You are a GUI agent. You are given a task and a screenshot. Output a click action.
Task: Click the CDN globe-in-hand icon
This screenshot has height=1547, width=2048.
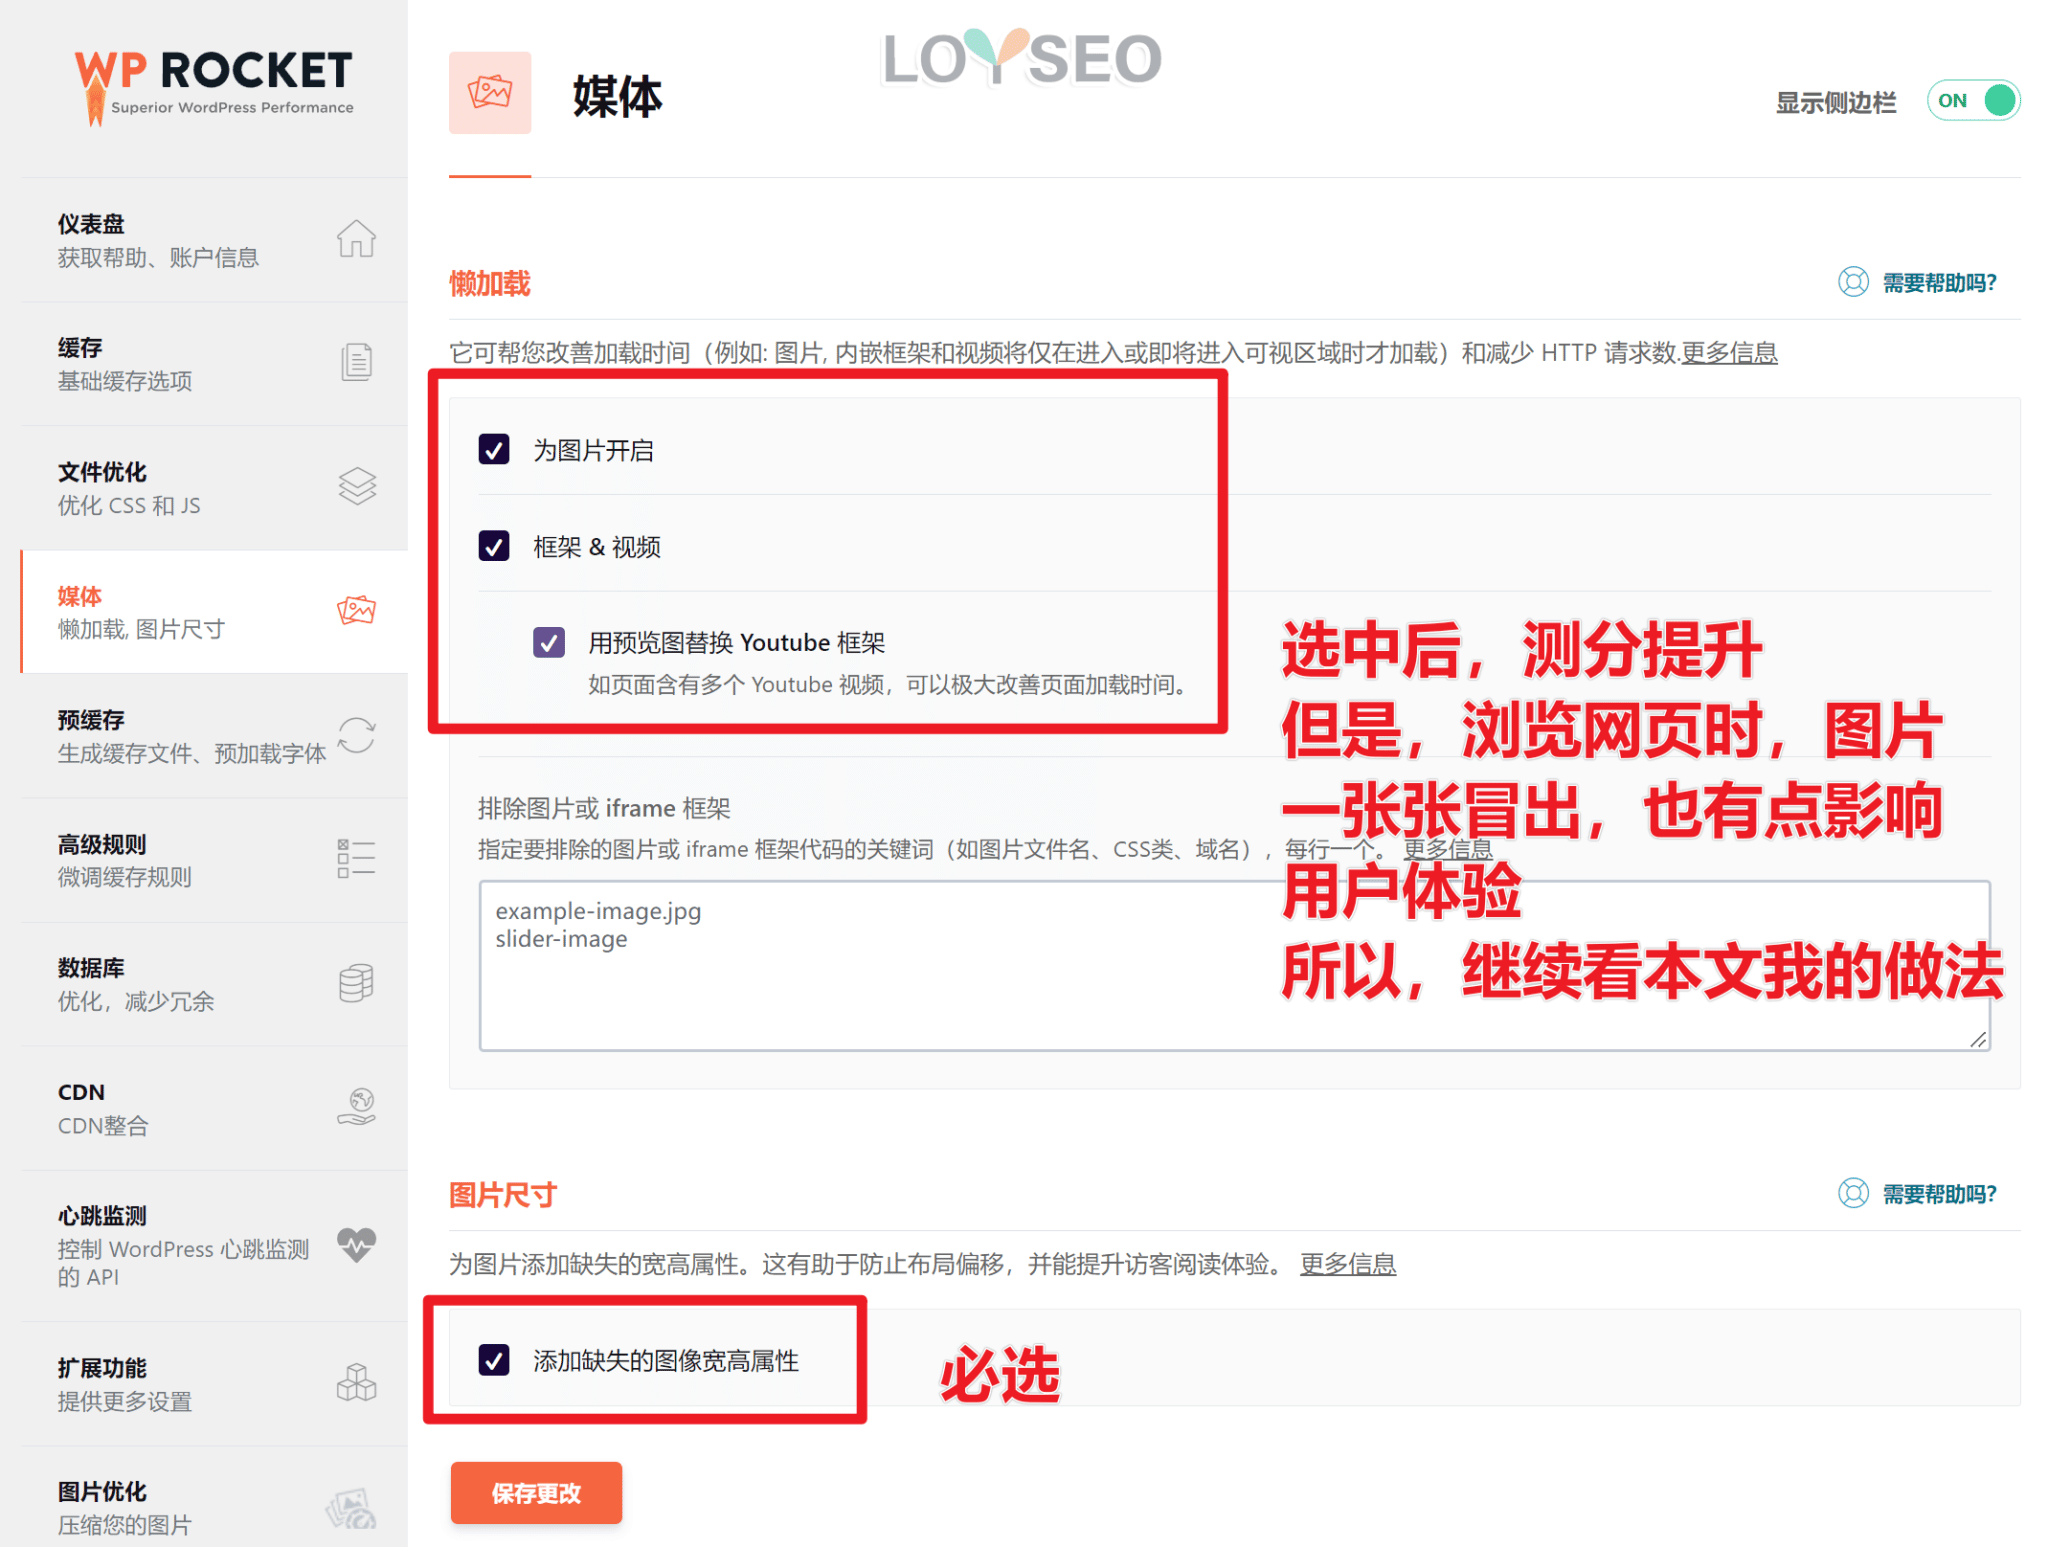click(x=357, y=1107)
